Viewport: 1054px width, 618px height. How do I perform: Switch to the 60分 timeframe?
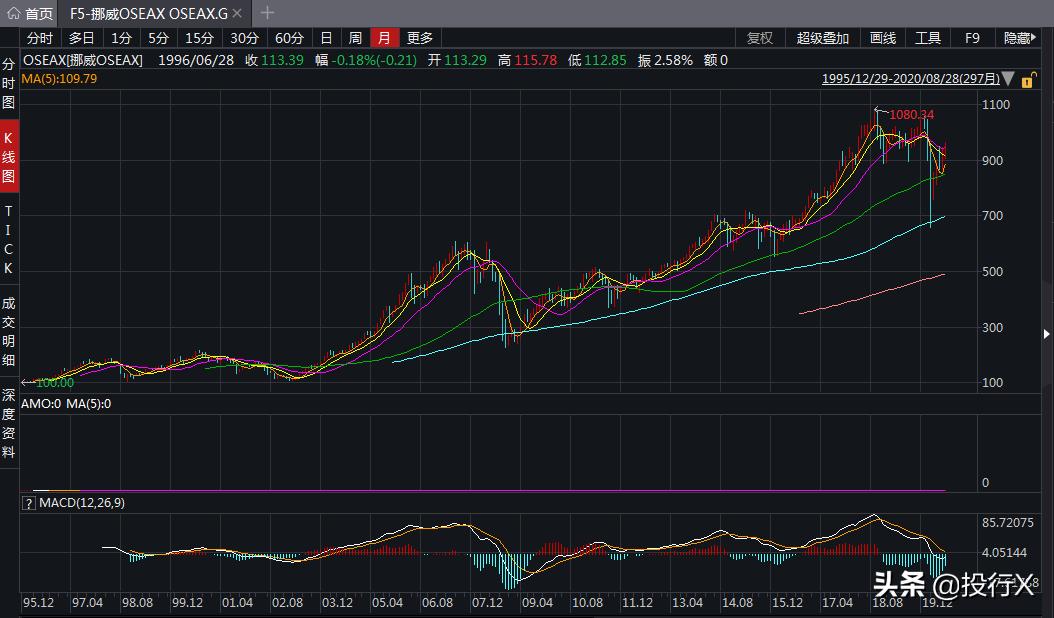click(288, 38)
